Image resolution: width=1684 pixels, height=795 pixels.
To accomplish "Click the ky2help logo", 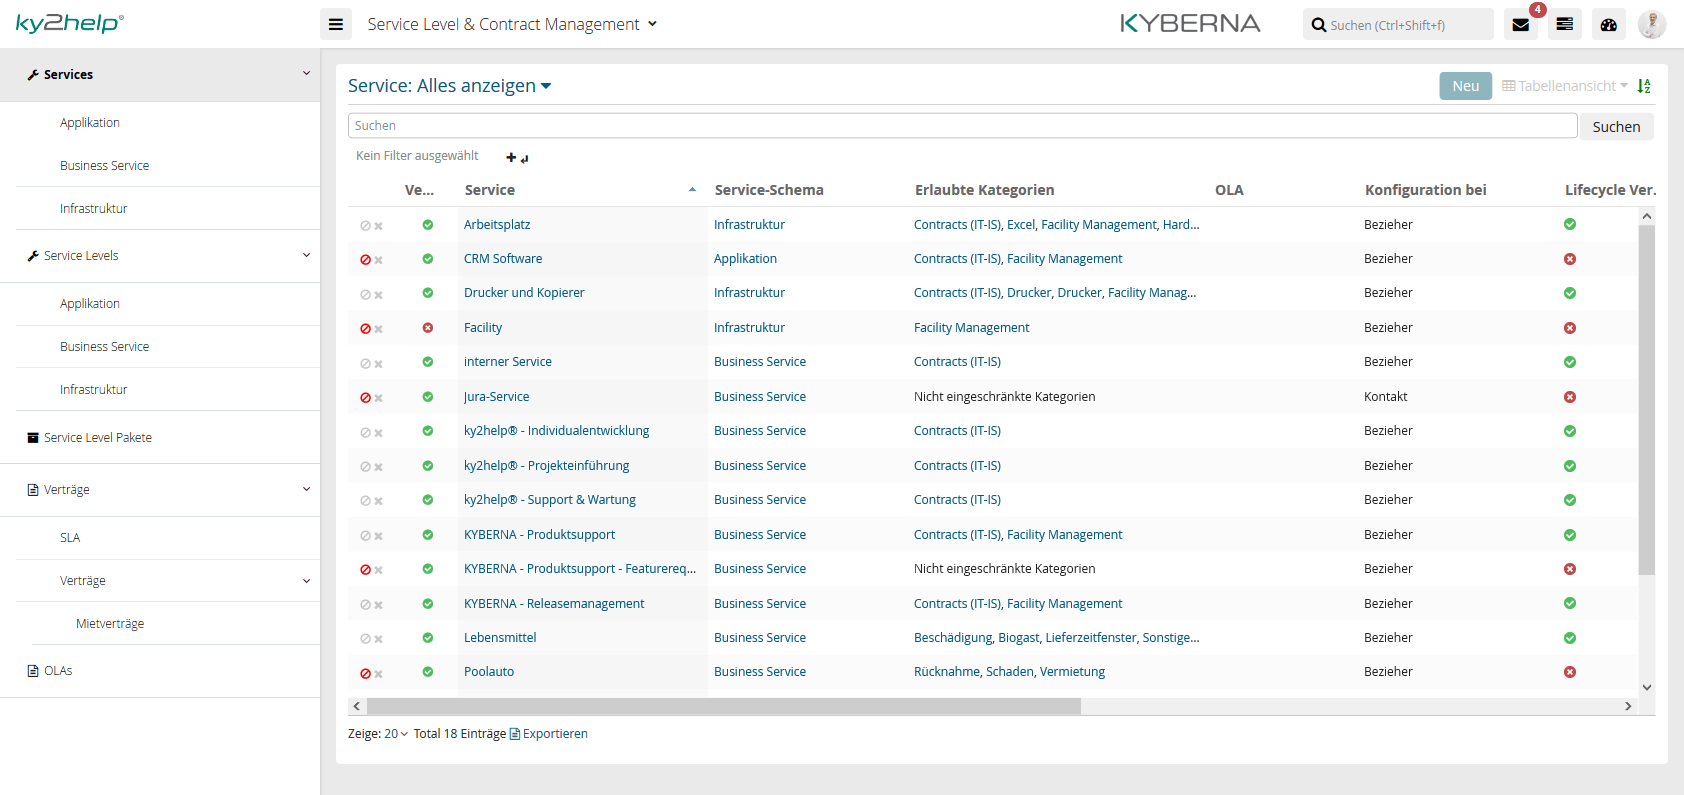I will (x=70, y=23).
